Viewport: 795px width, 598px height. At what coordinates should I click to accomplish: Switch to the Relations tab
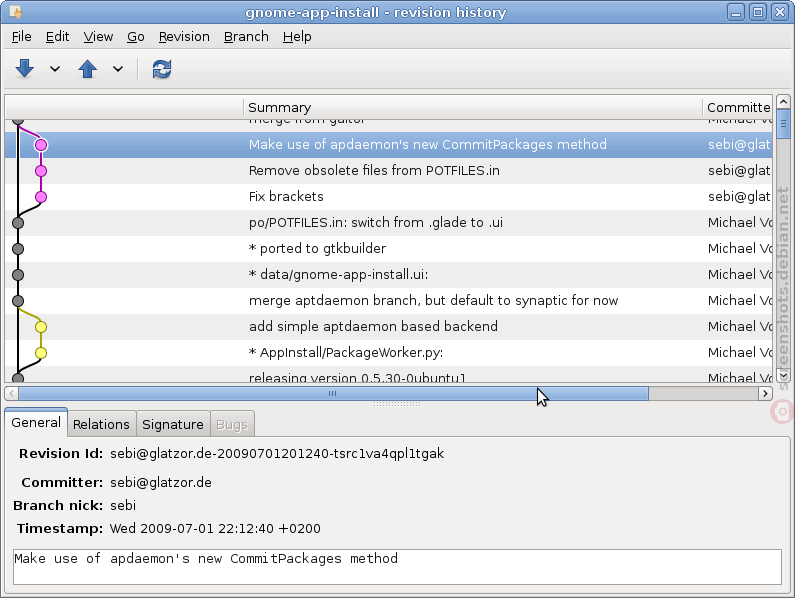pyautogui.click(x=101, y=424)
